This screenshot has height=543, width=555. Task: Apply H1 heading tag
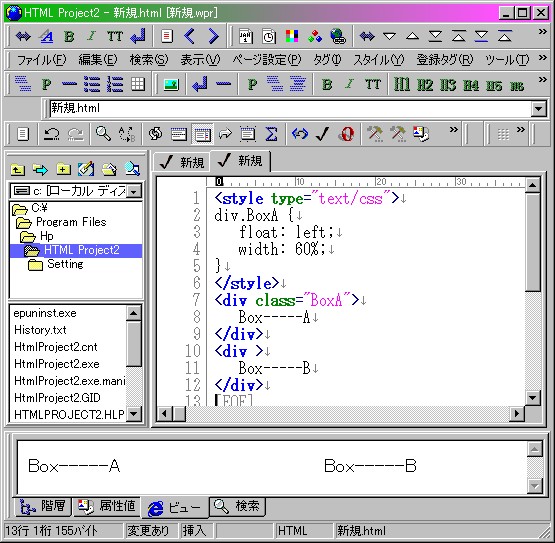click(402, 85)
